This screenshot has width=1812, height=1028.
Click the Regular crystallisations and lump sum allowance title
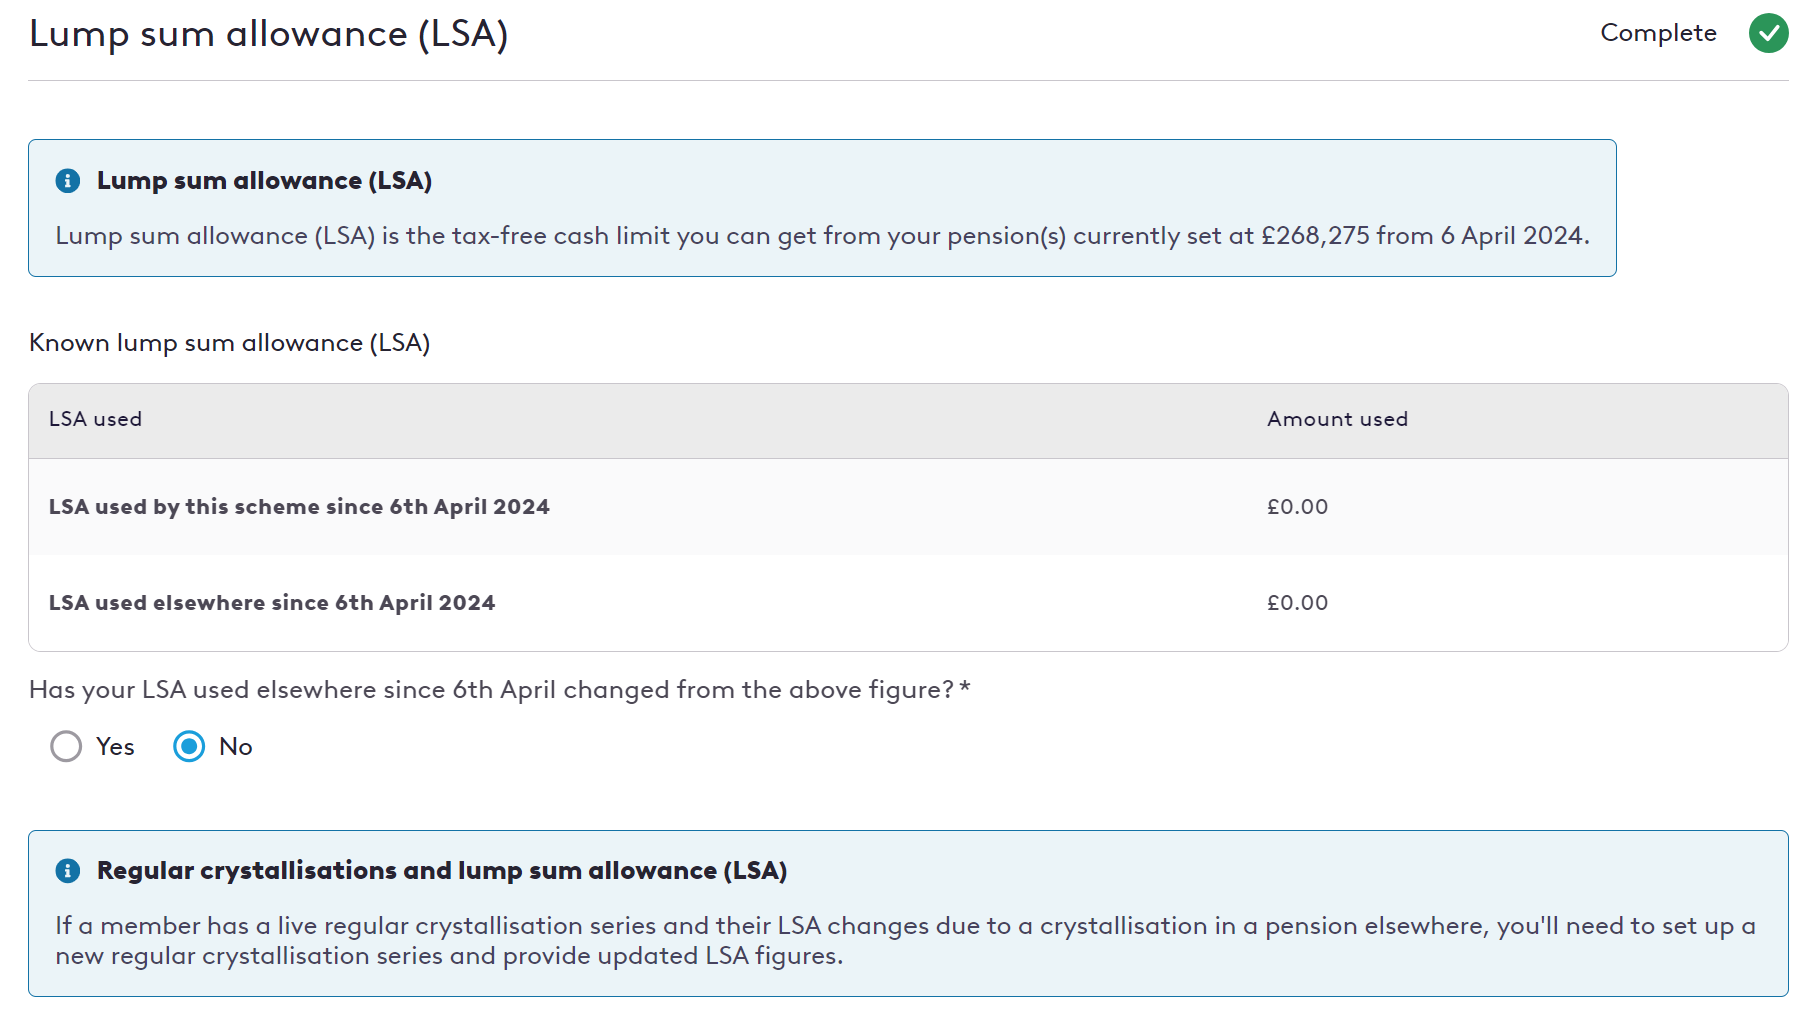pos(442,871)
